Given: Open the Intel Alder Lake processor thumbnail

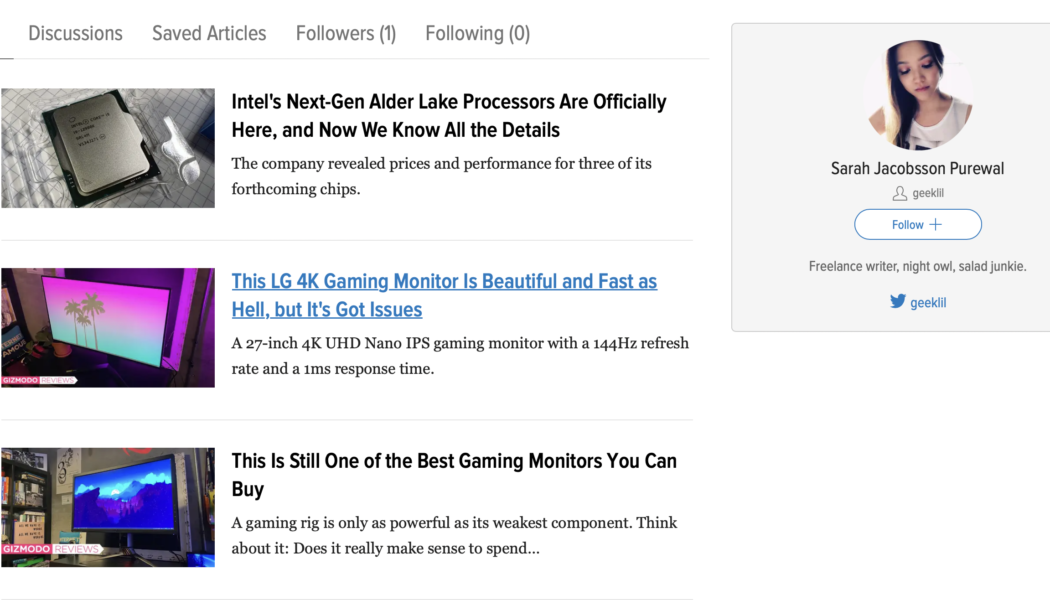Looking at the screenshot, I should (108, 148).
